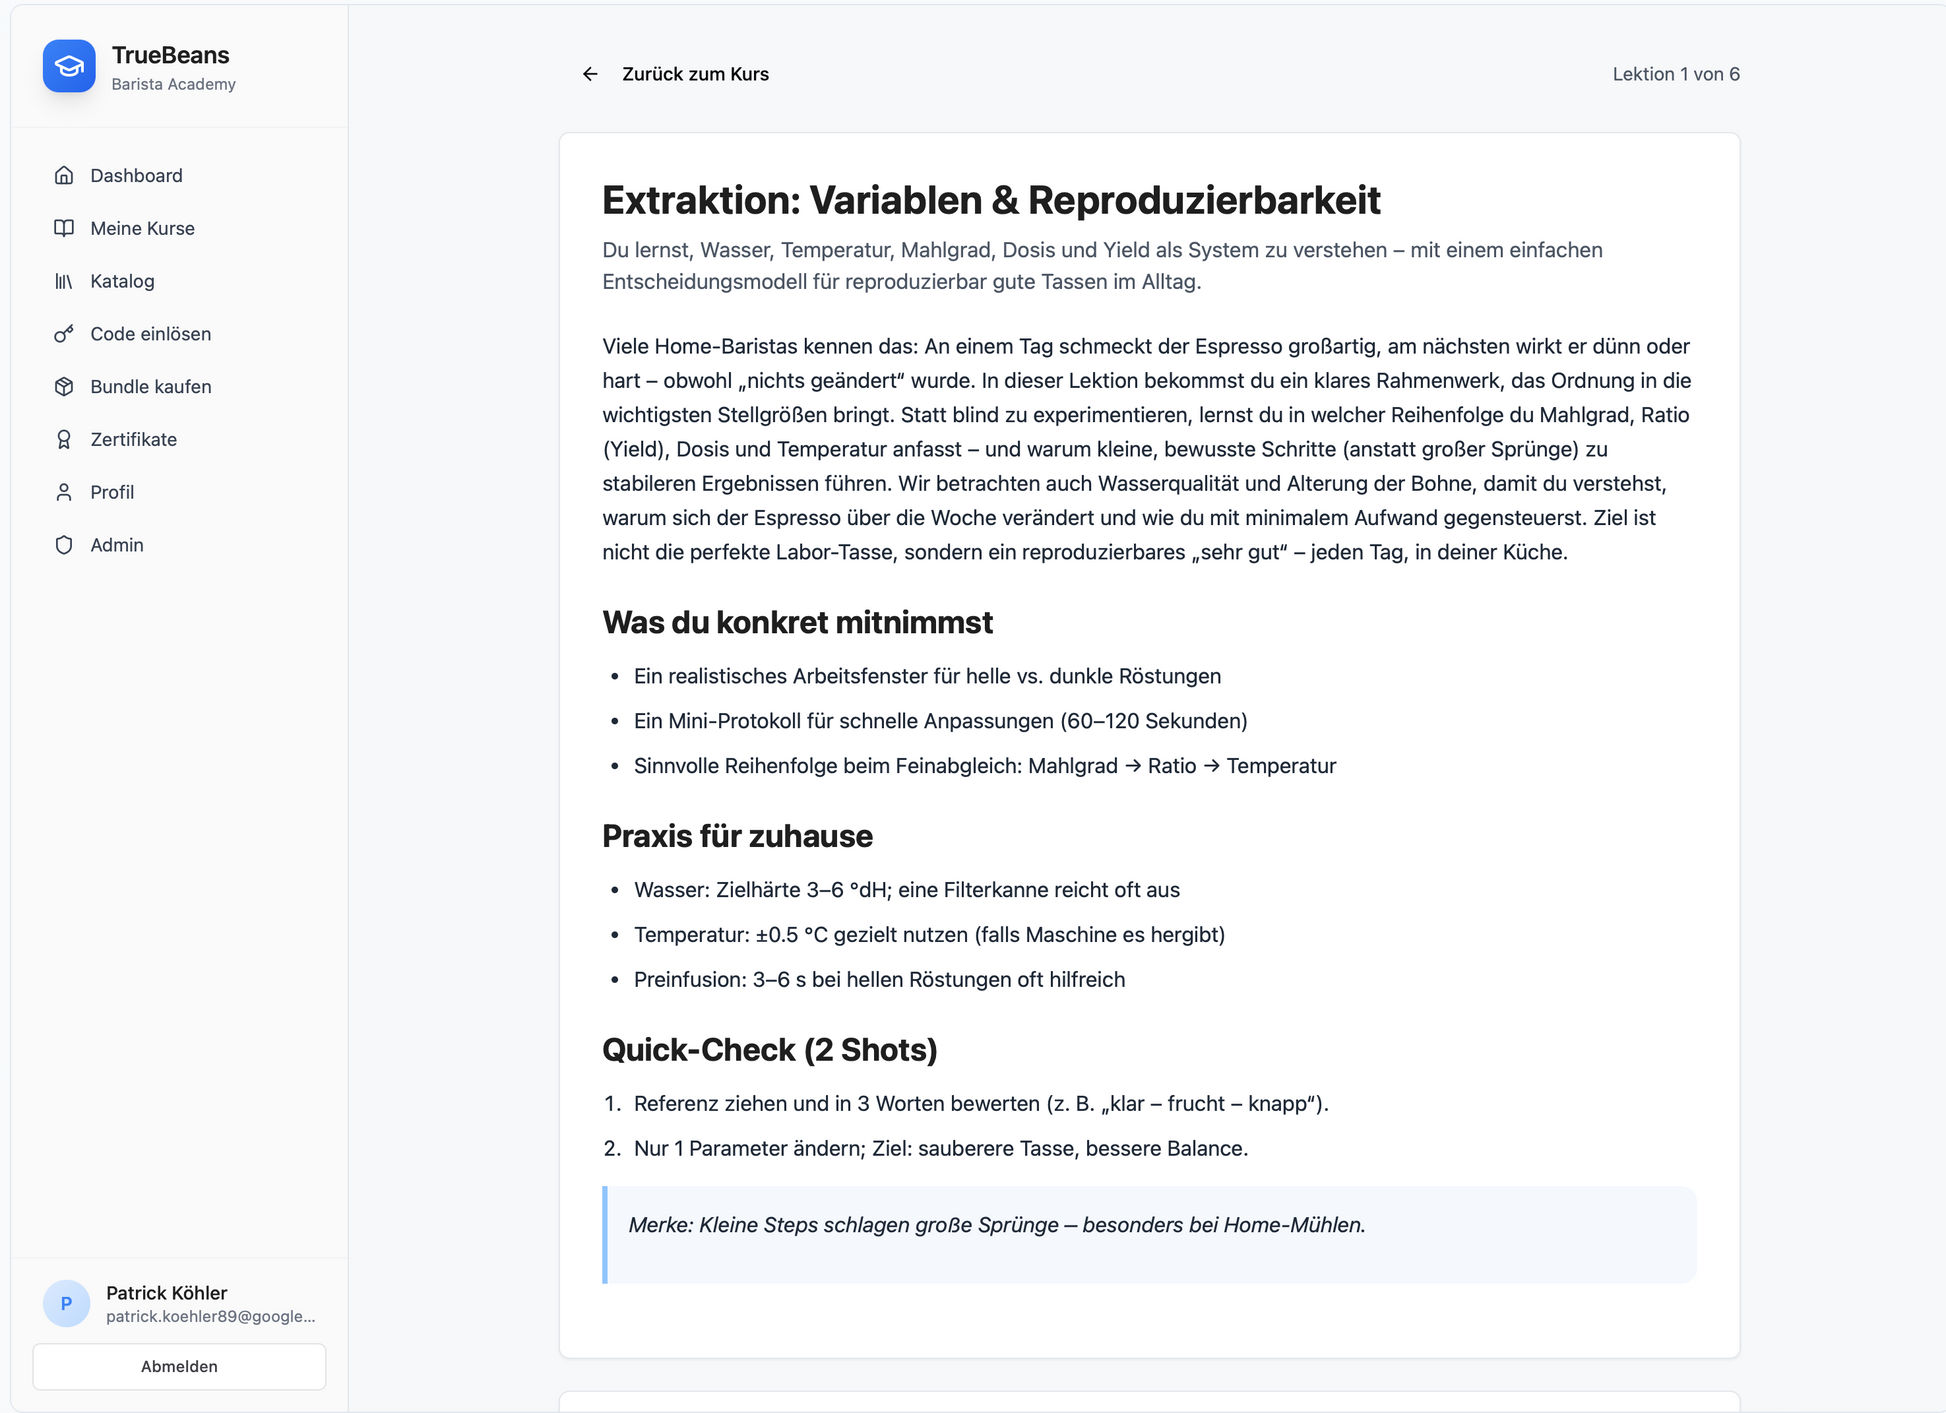Screen dimensions: 1946x1413
Task: Click the Profil person icon
Action: 64,492
